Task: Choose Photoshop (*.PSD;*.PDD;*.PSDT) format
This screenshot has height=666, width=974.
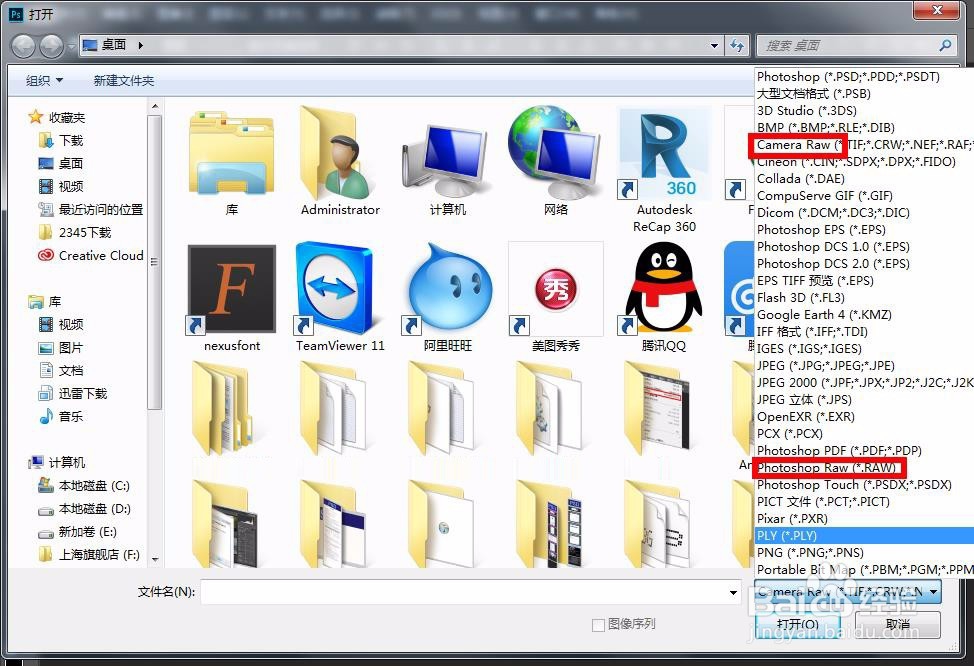Action: coord(864,76)
